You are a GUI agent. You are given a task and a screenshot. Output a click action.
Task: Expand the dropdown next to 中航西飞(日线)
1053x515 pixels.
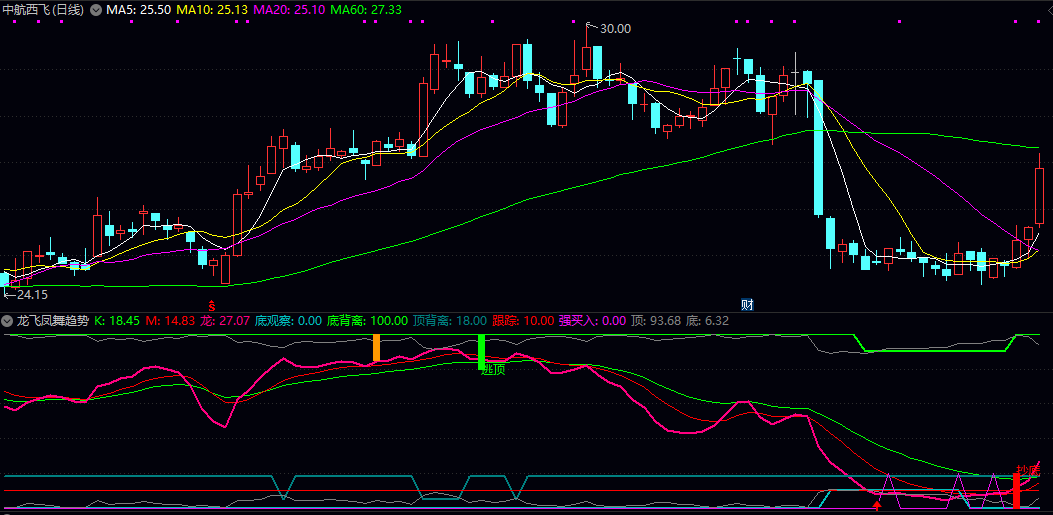95,9
